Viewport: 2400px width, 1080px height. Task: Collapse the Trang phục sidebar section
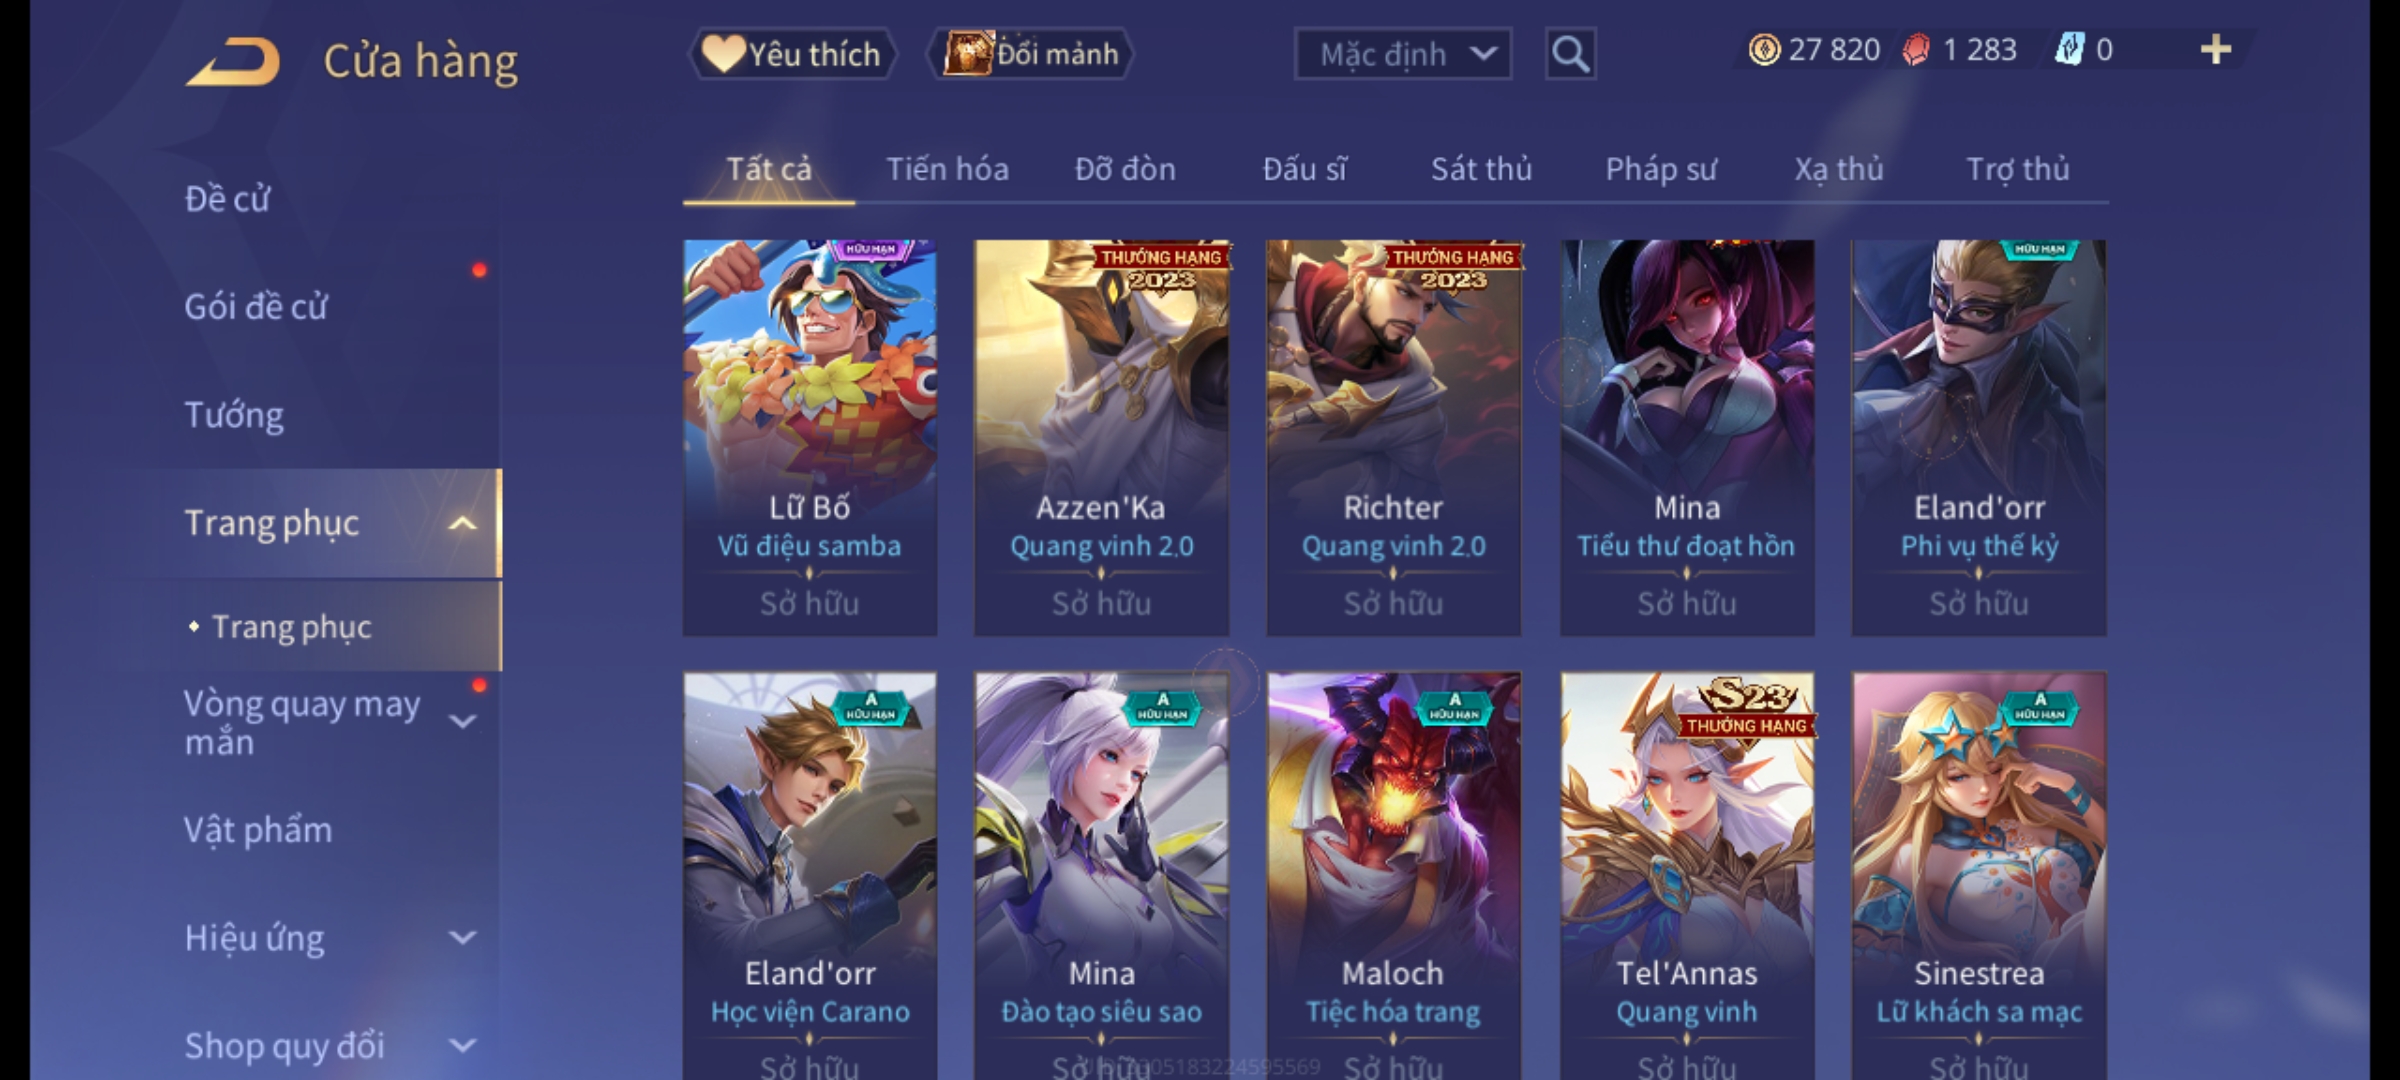coord(462,523)
